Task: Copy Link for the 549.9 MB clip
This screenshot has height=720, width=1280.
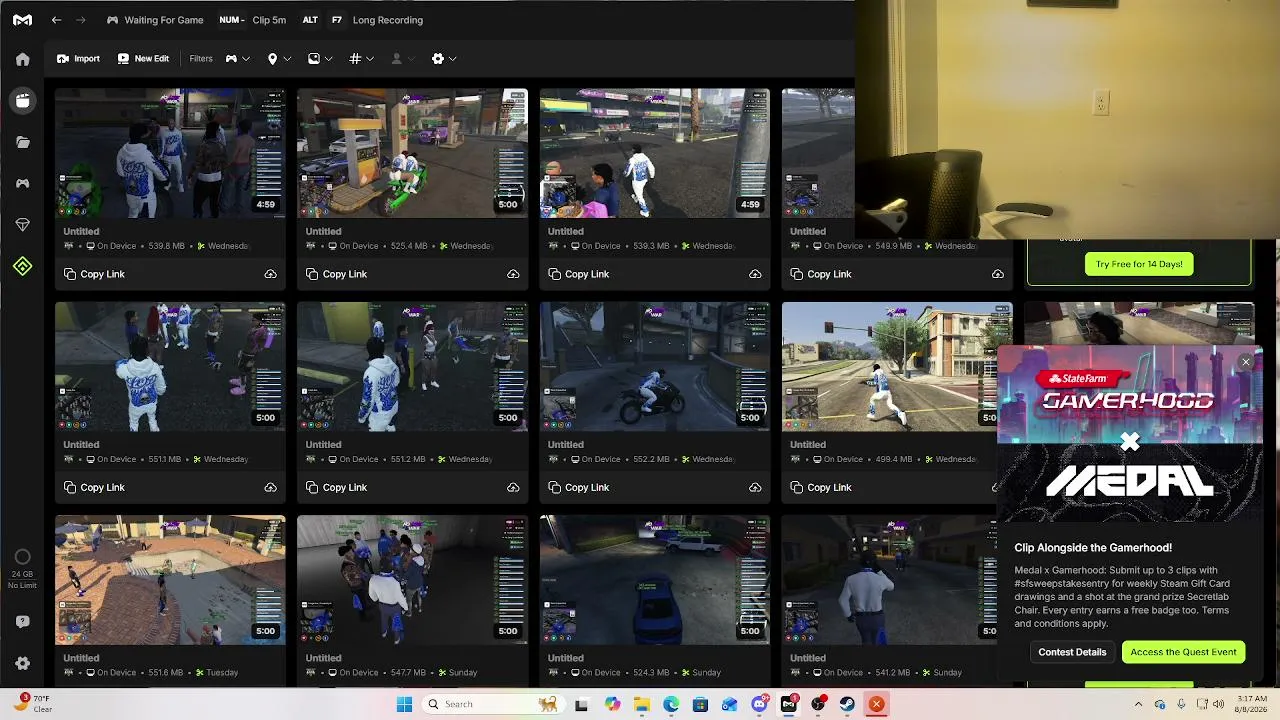Action: pos(820,274)
